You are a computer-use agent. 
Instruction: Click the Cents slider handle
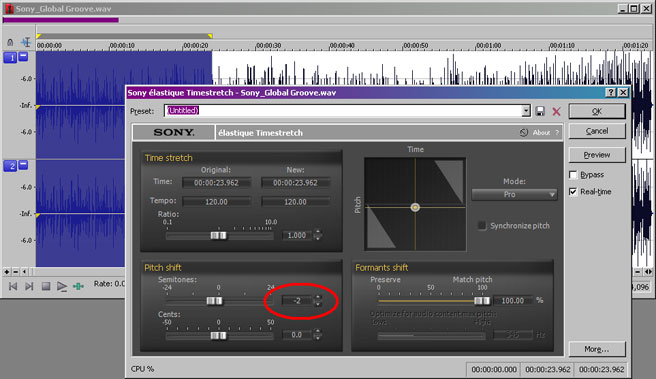coord(218,335)
